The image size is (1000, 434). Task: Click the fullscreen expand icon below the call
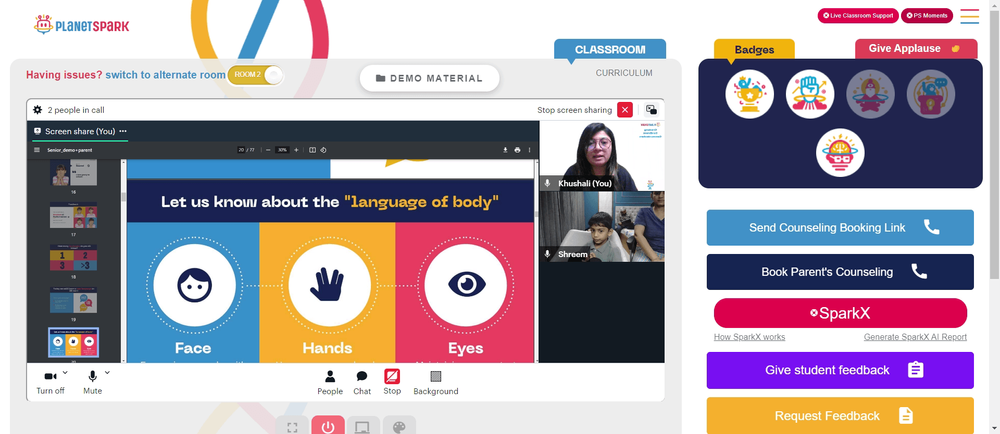pyautogui.click(x=292, y=426)
